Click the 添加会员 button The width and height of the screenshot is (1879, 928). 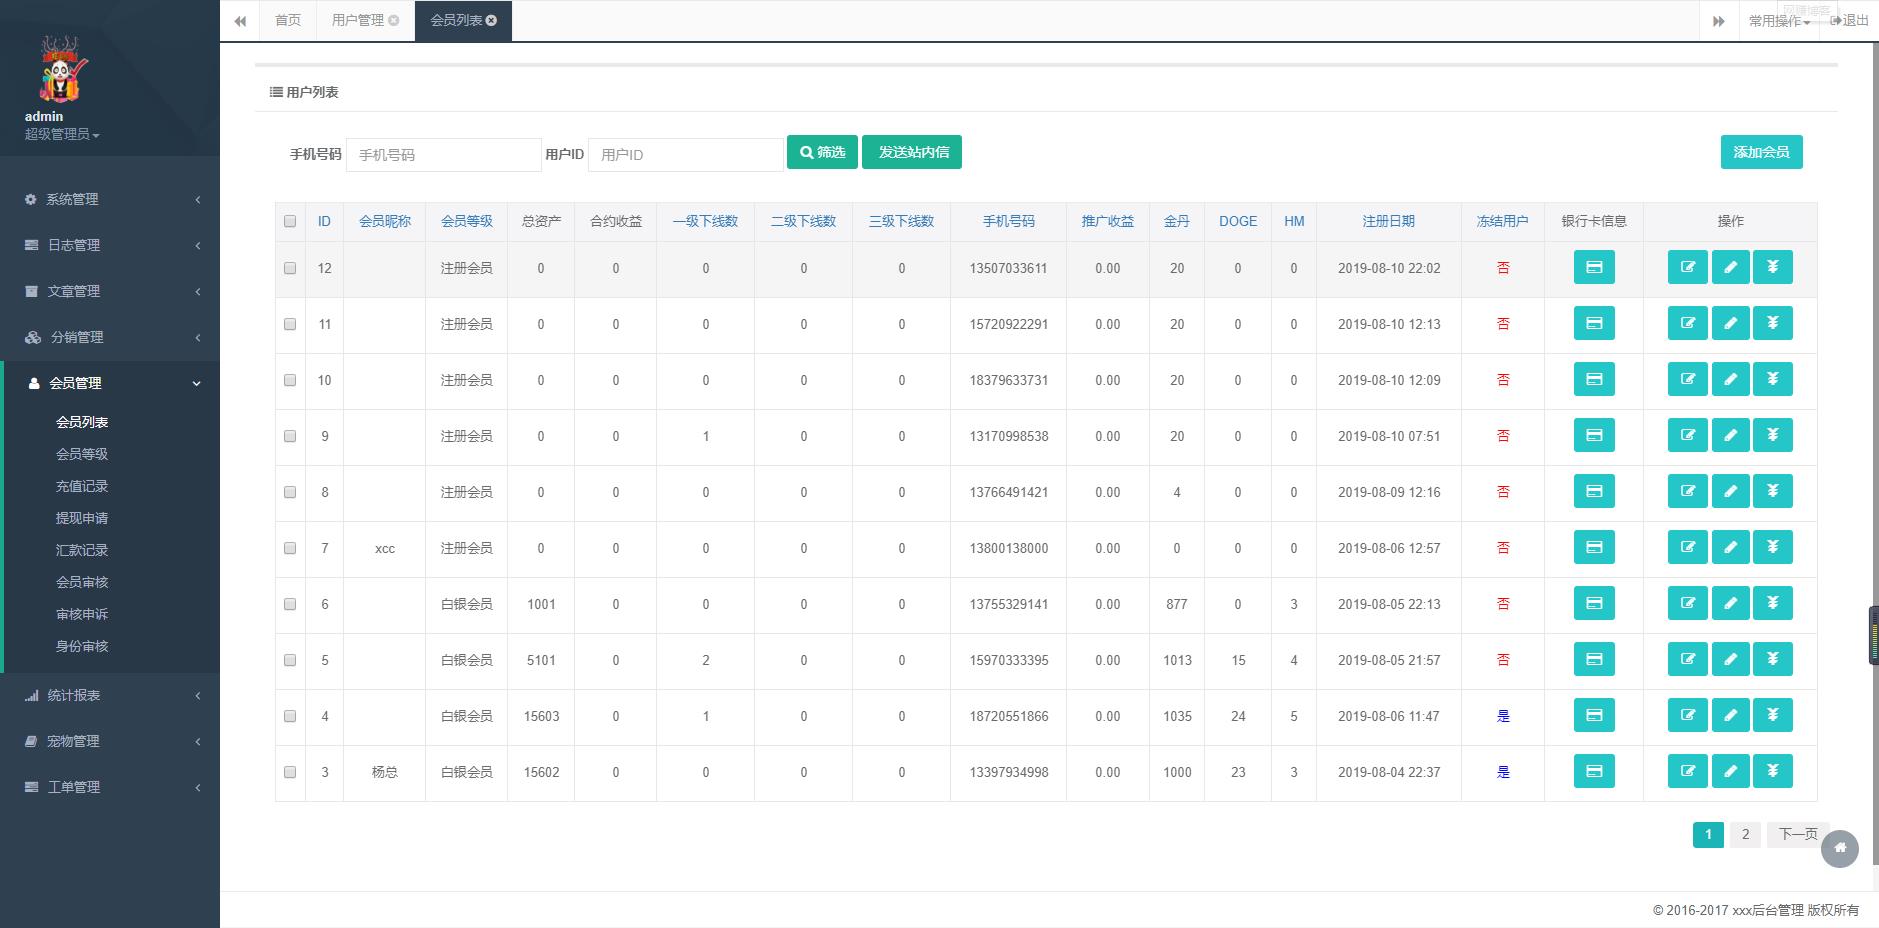(x=1761, y=152)
